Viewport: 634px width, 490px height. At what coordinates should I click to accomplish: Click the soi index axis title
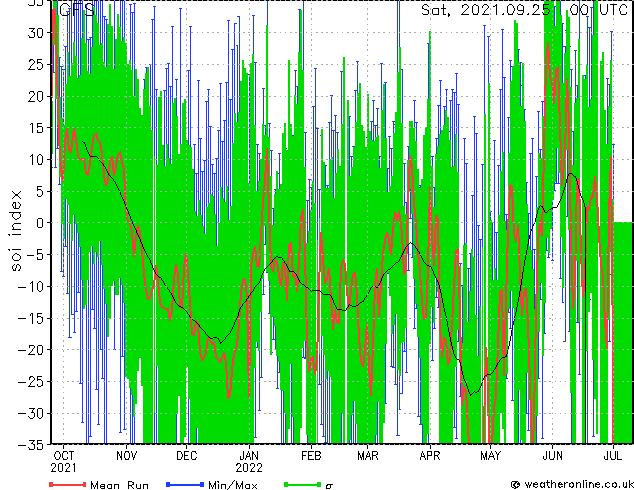(16, 231)
